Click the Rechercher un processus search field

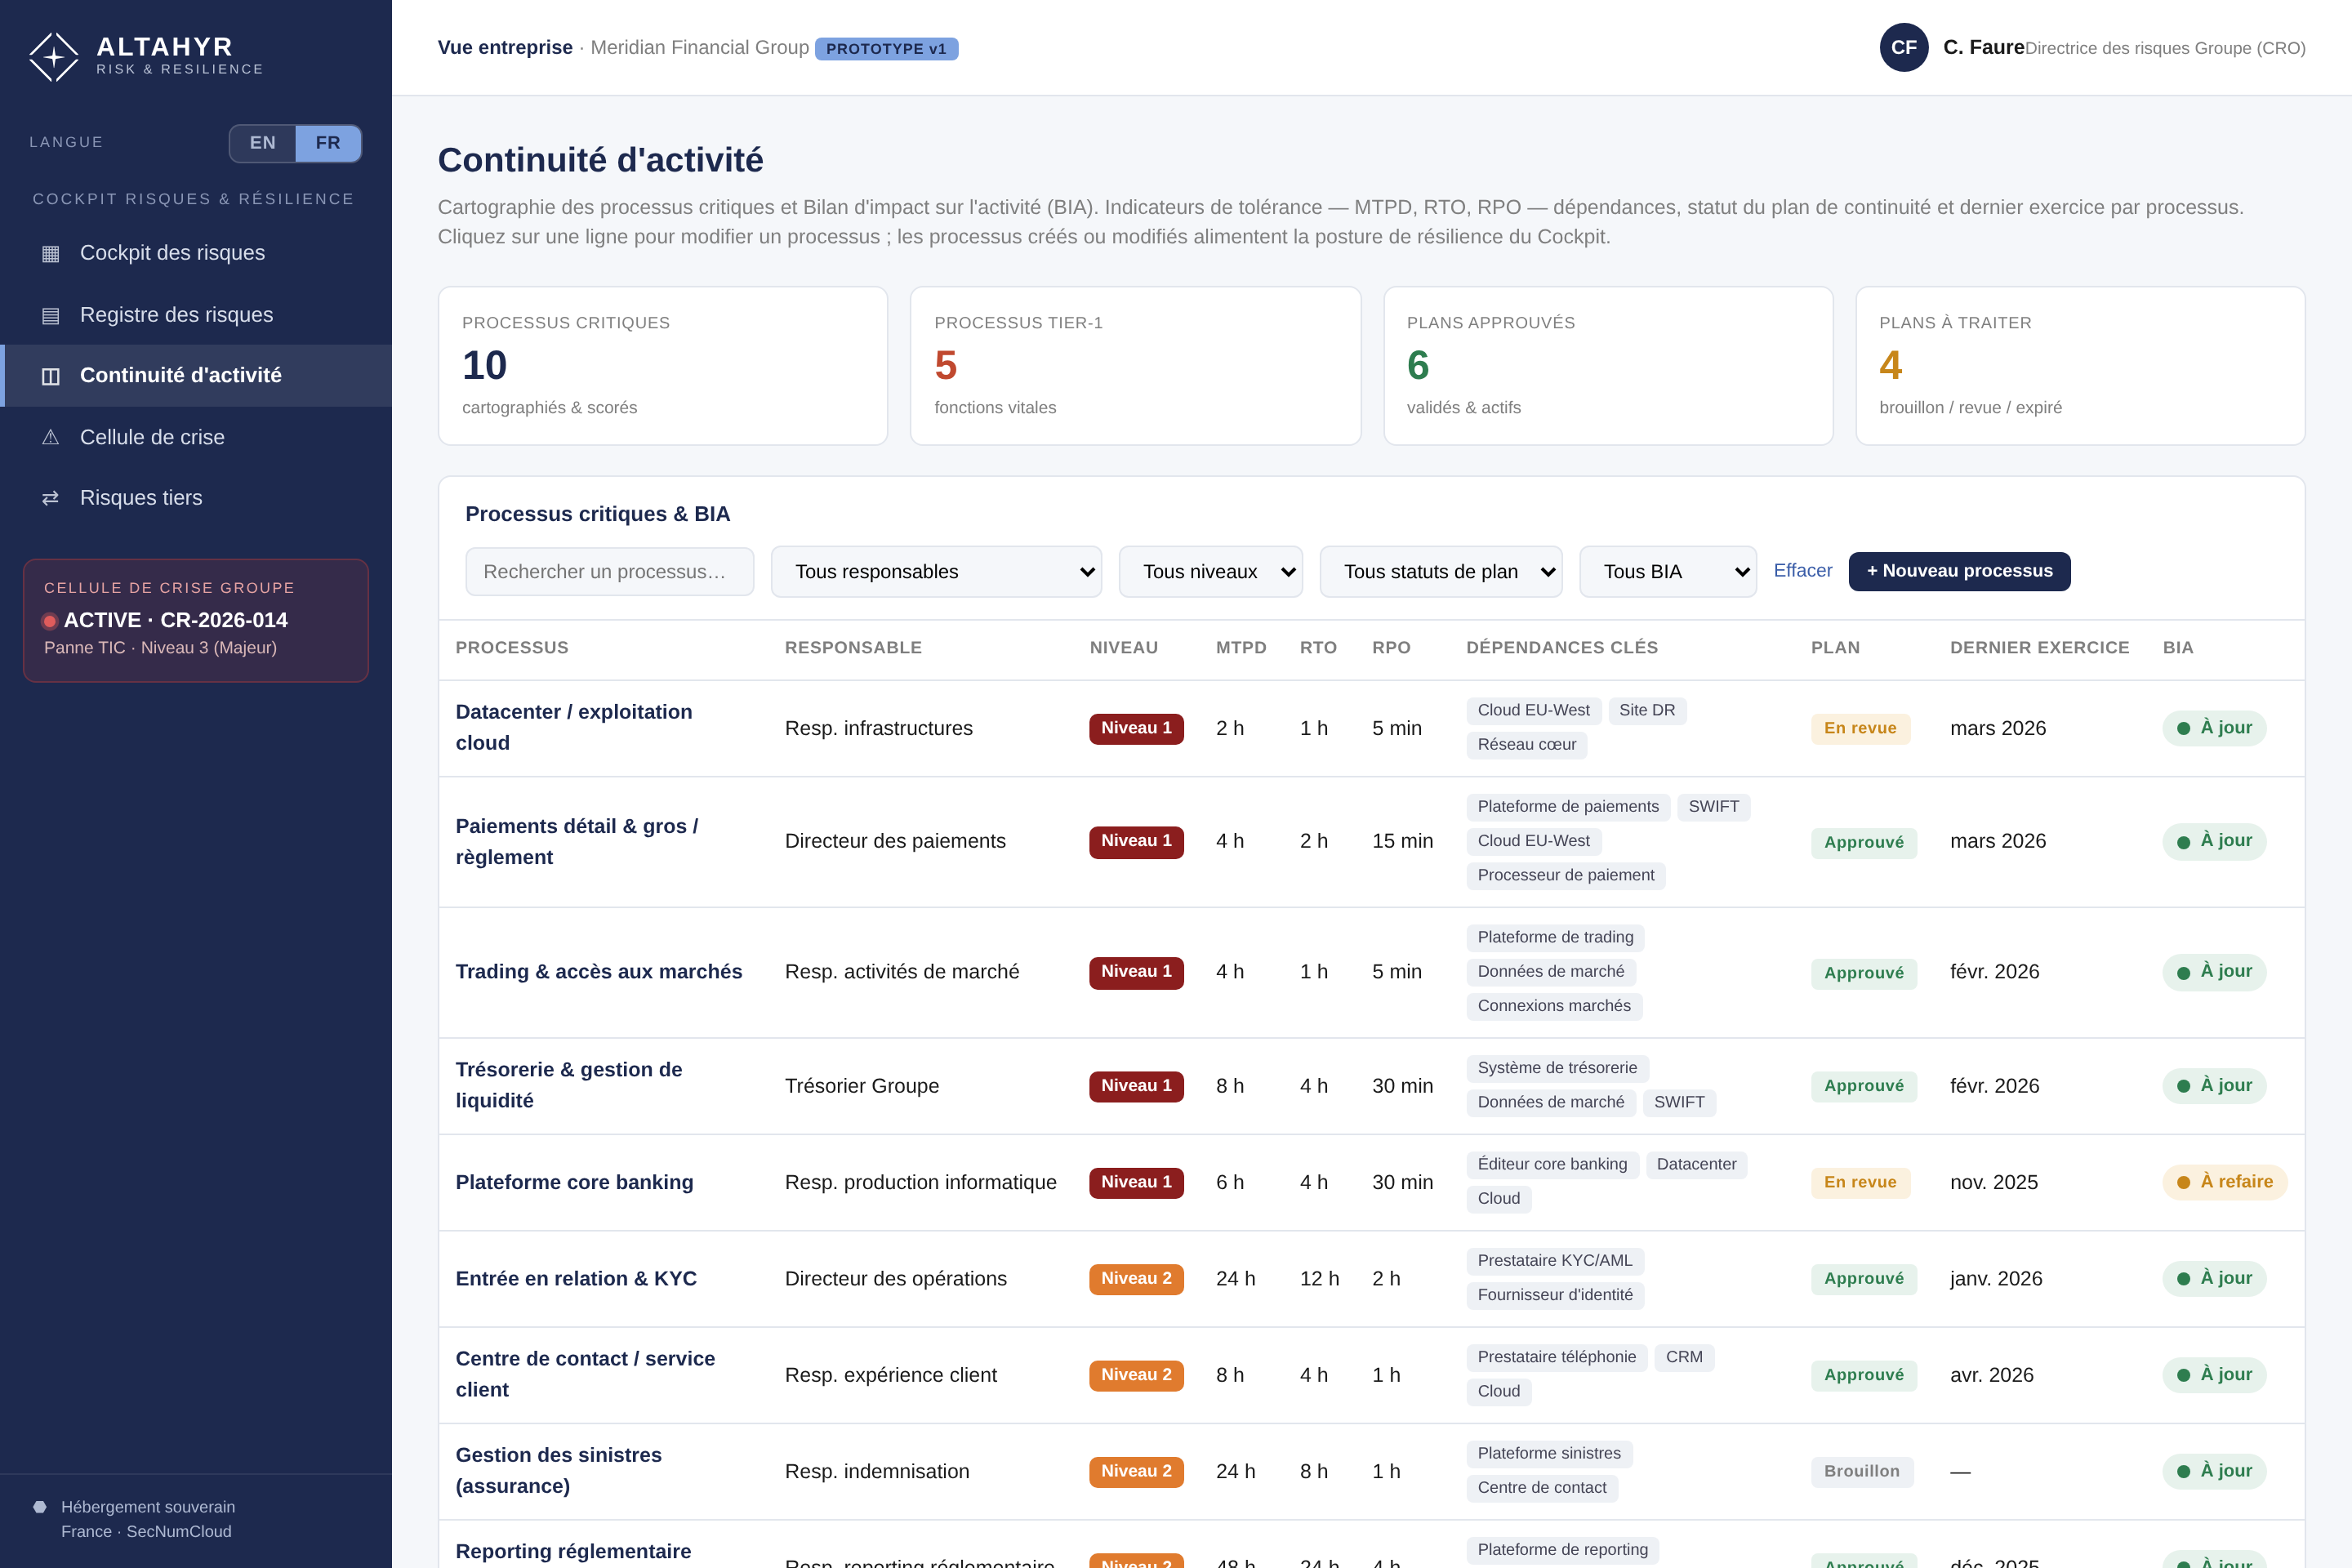tap(610, 572)
